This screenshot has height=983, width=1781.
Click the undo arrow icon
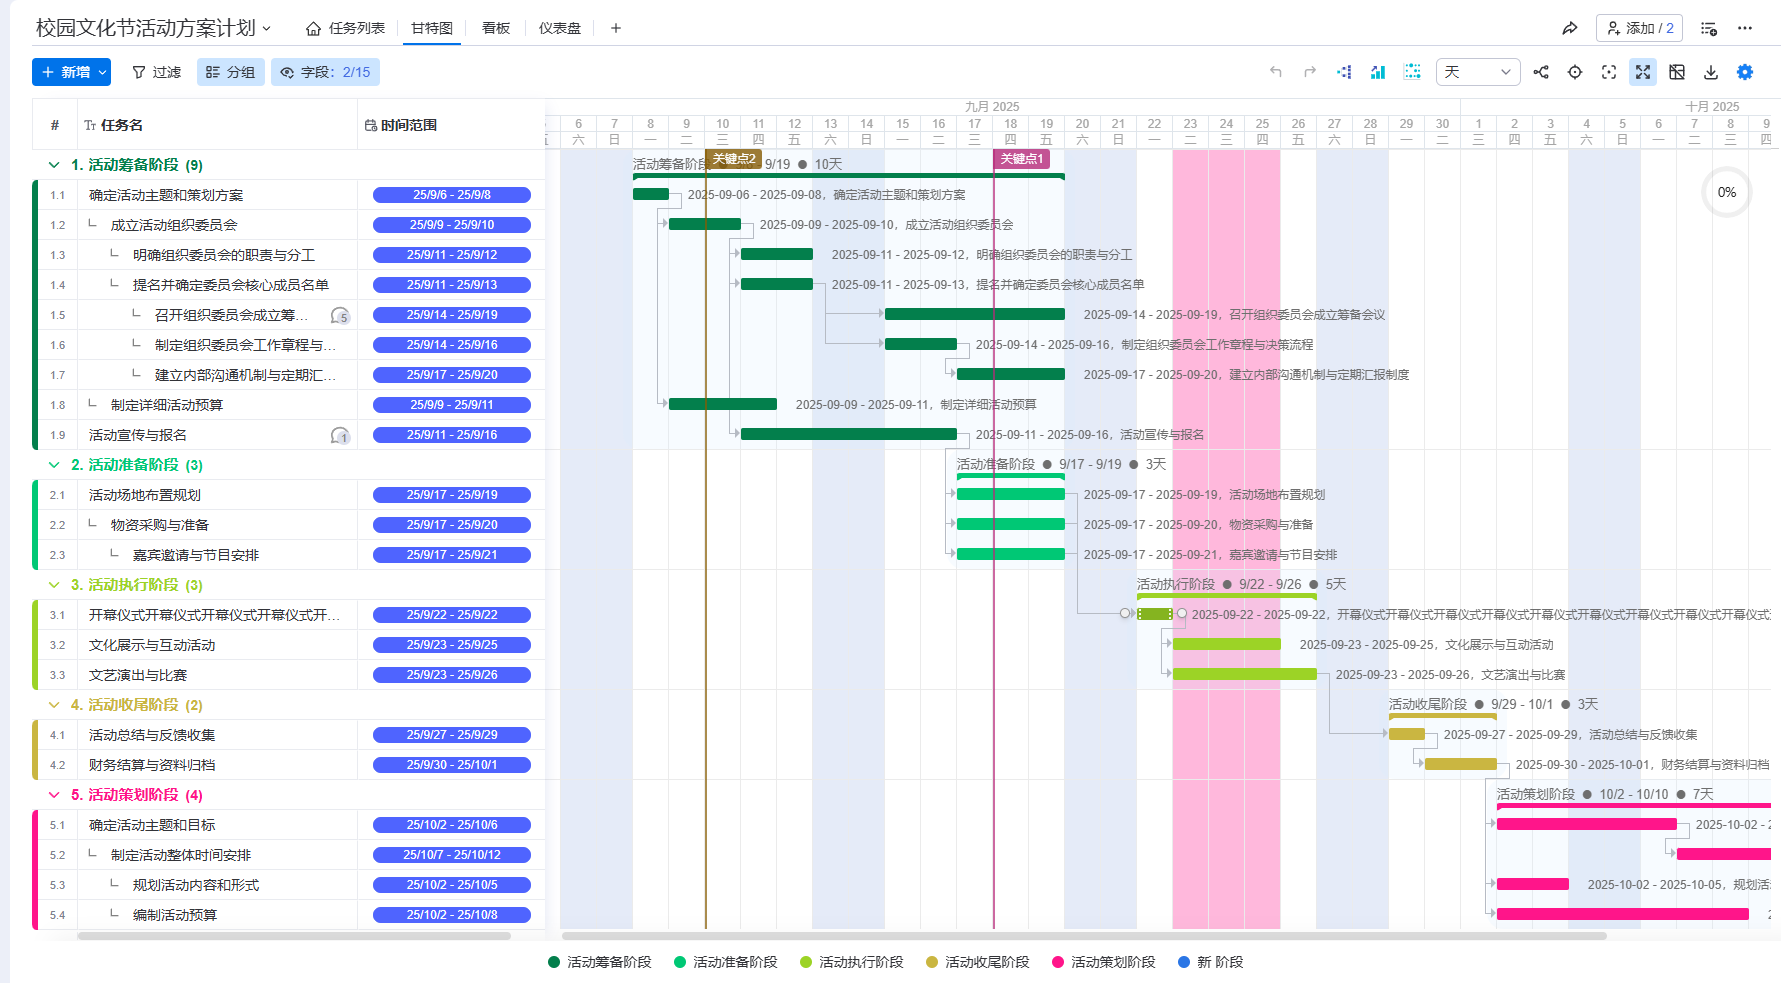(x=1276, y=72)
